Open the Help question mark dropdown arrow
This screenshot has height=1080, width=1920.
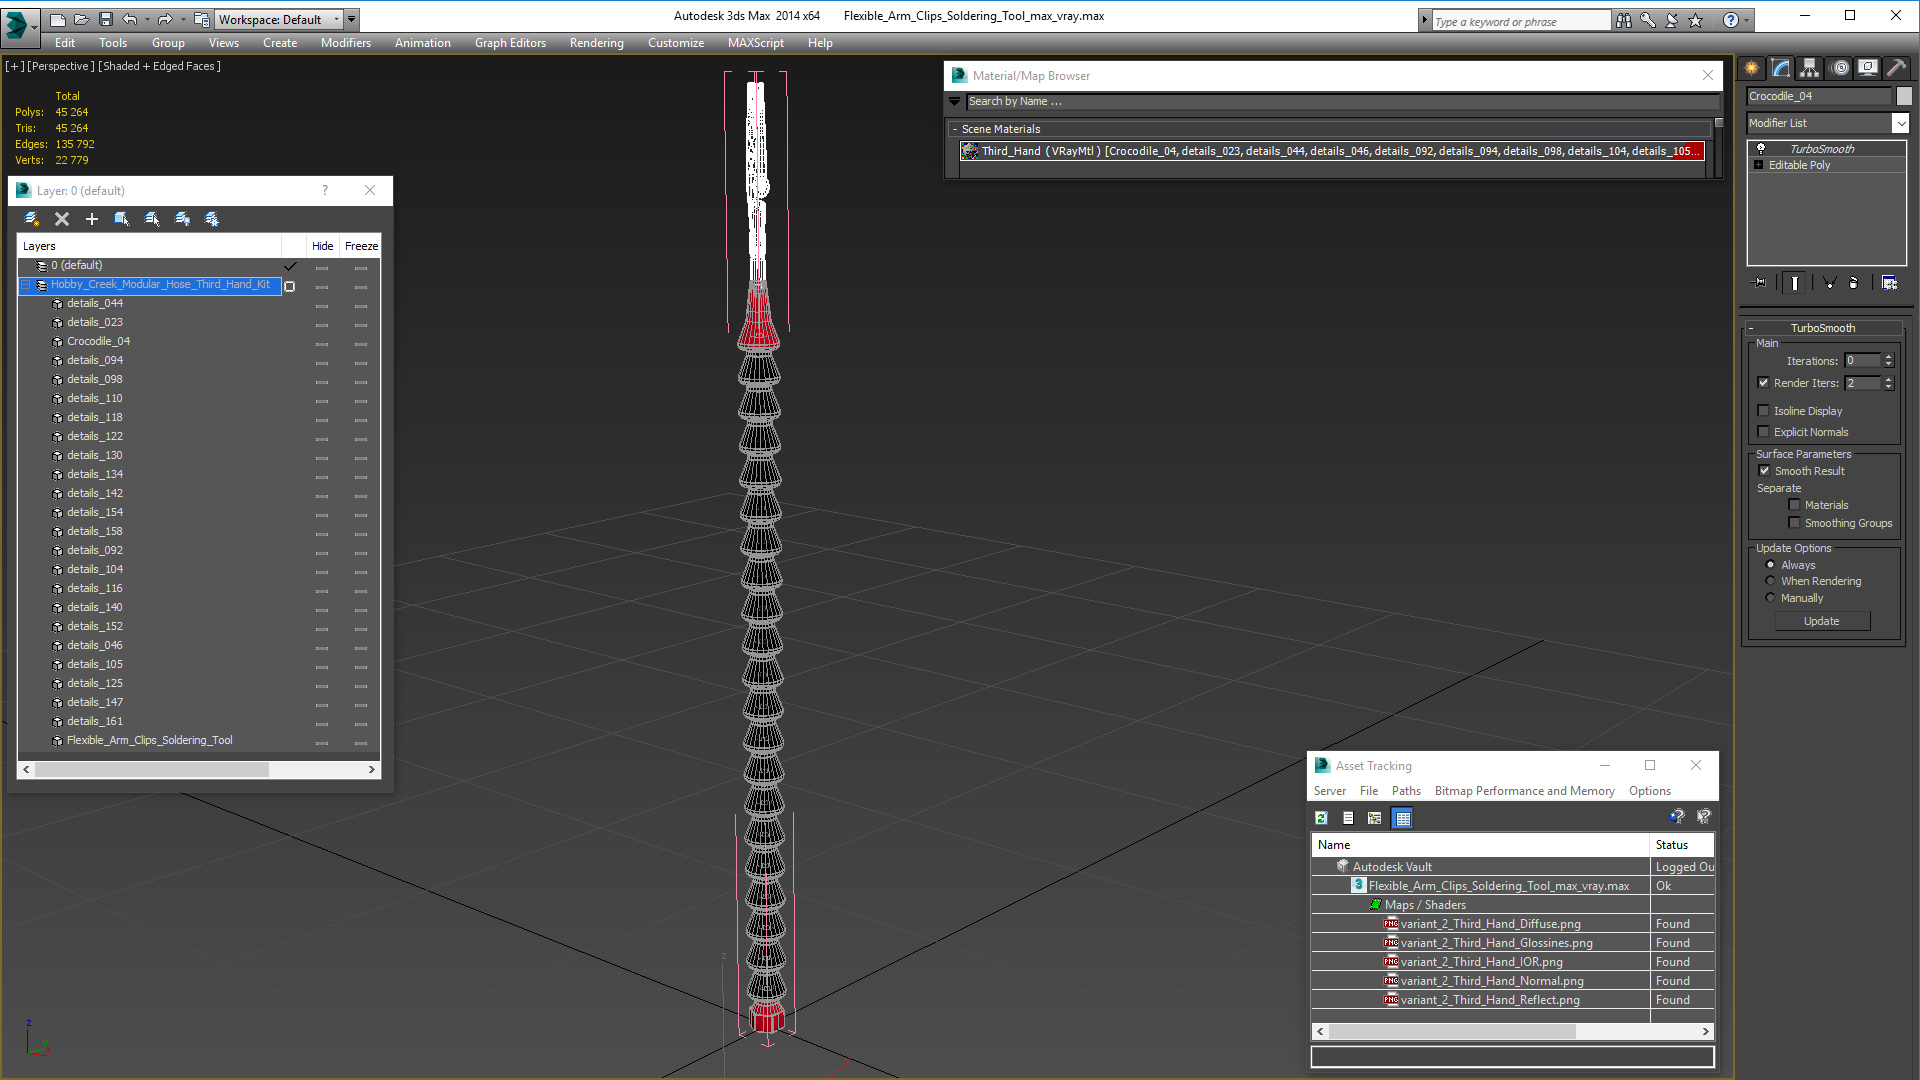click(1747, 20)
